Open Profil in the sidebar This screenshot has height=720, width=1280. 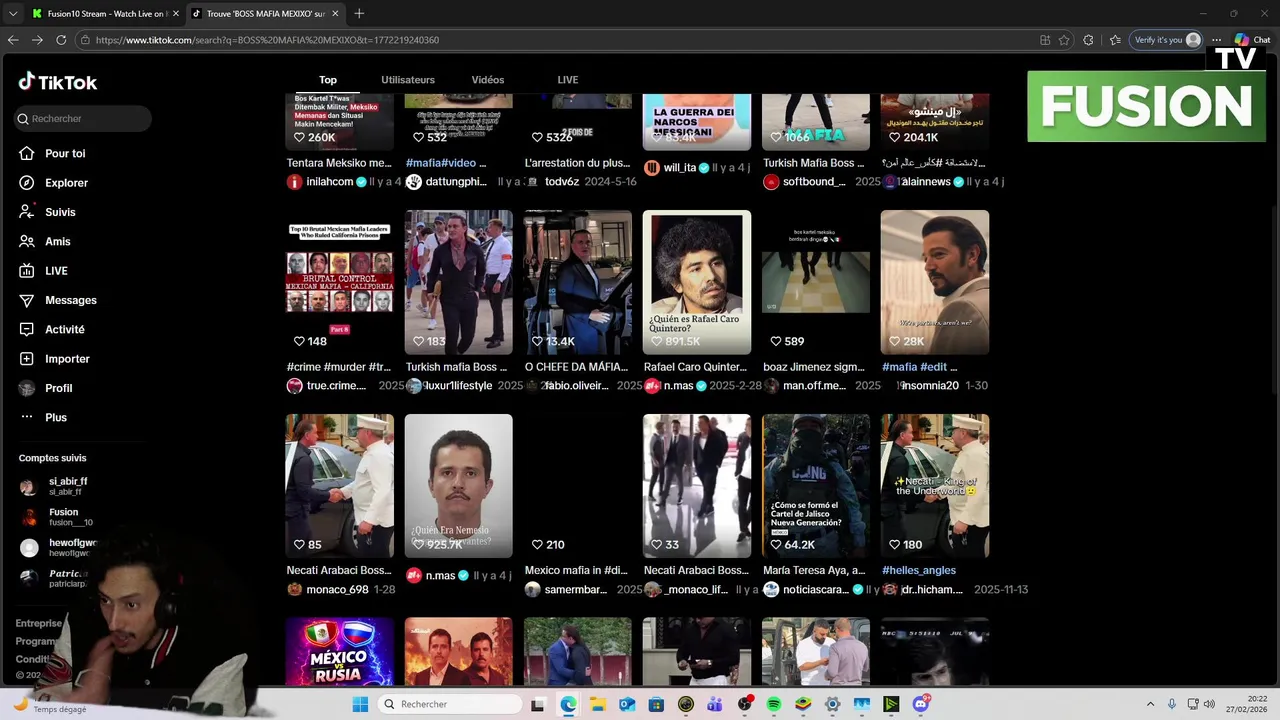58,388
